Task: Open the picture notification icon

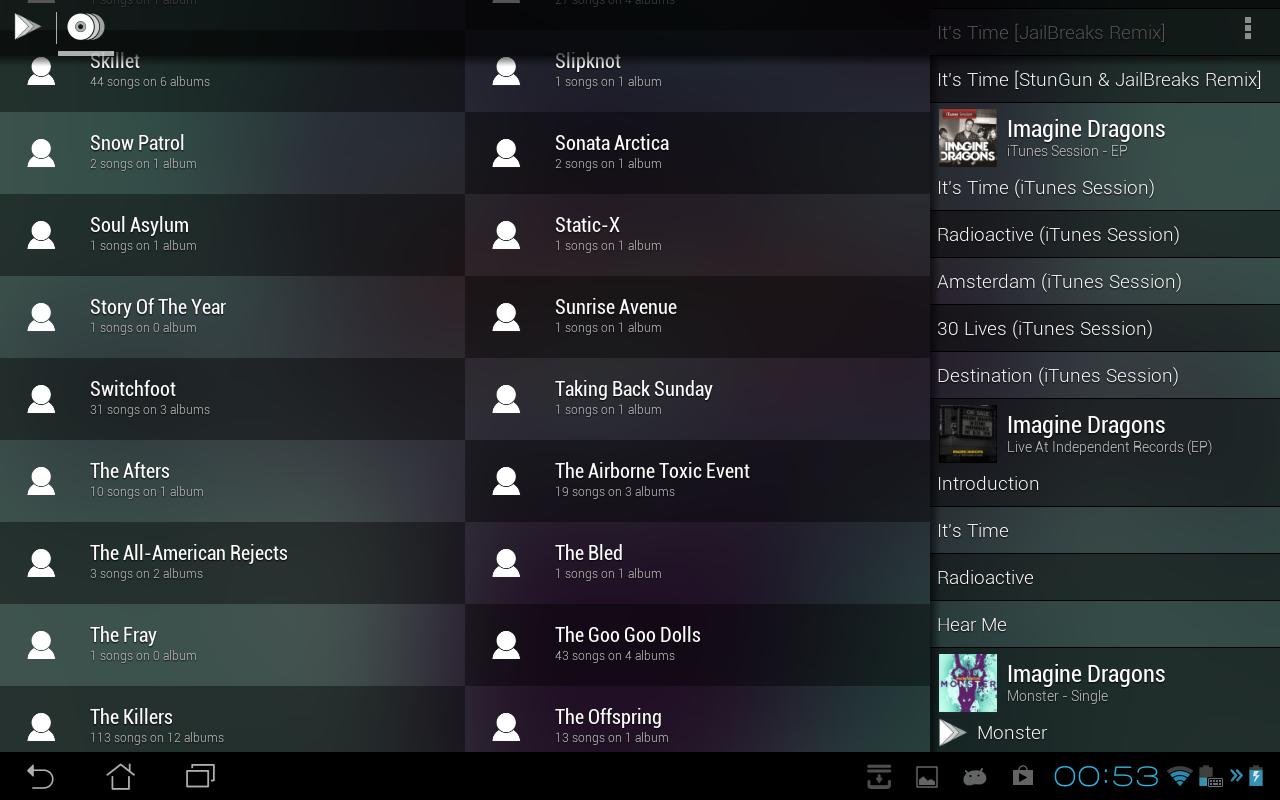Action: [927, 777]
